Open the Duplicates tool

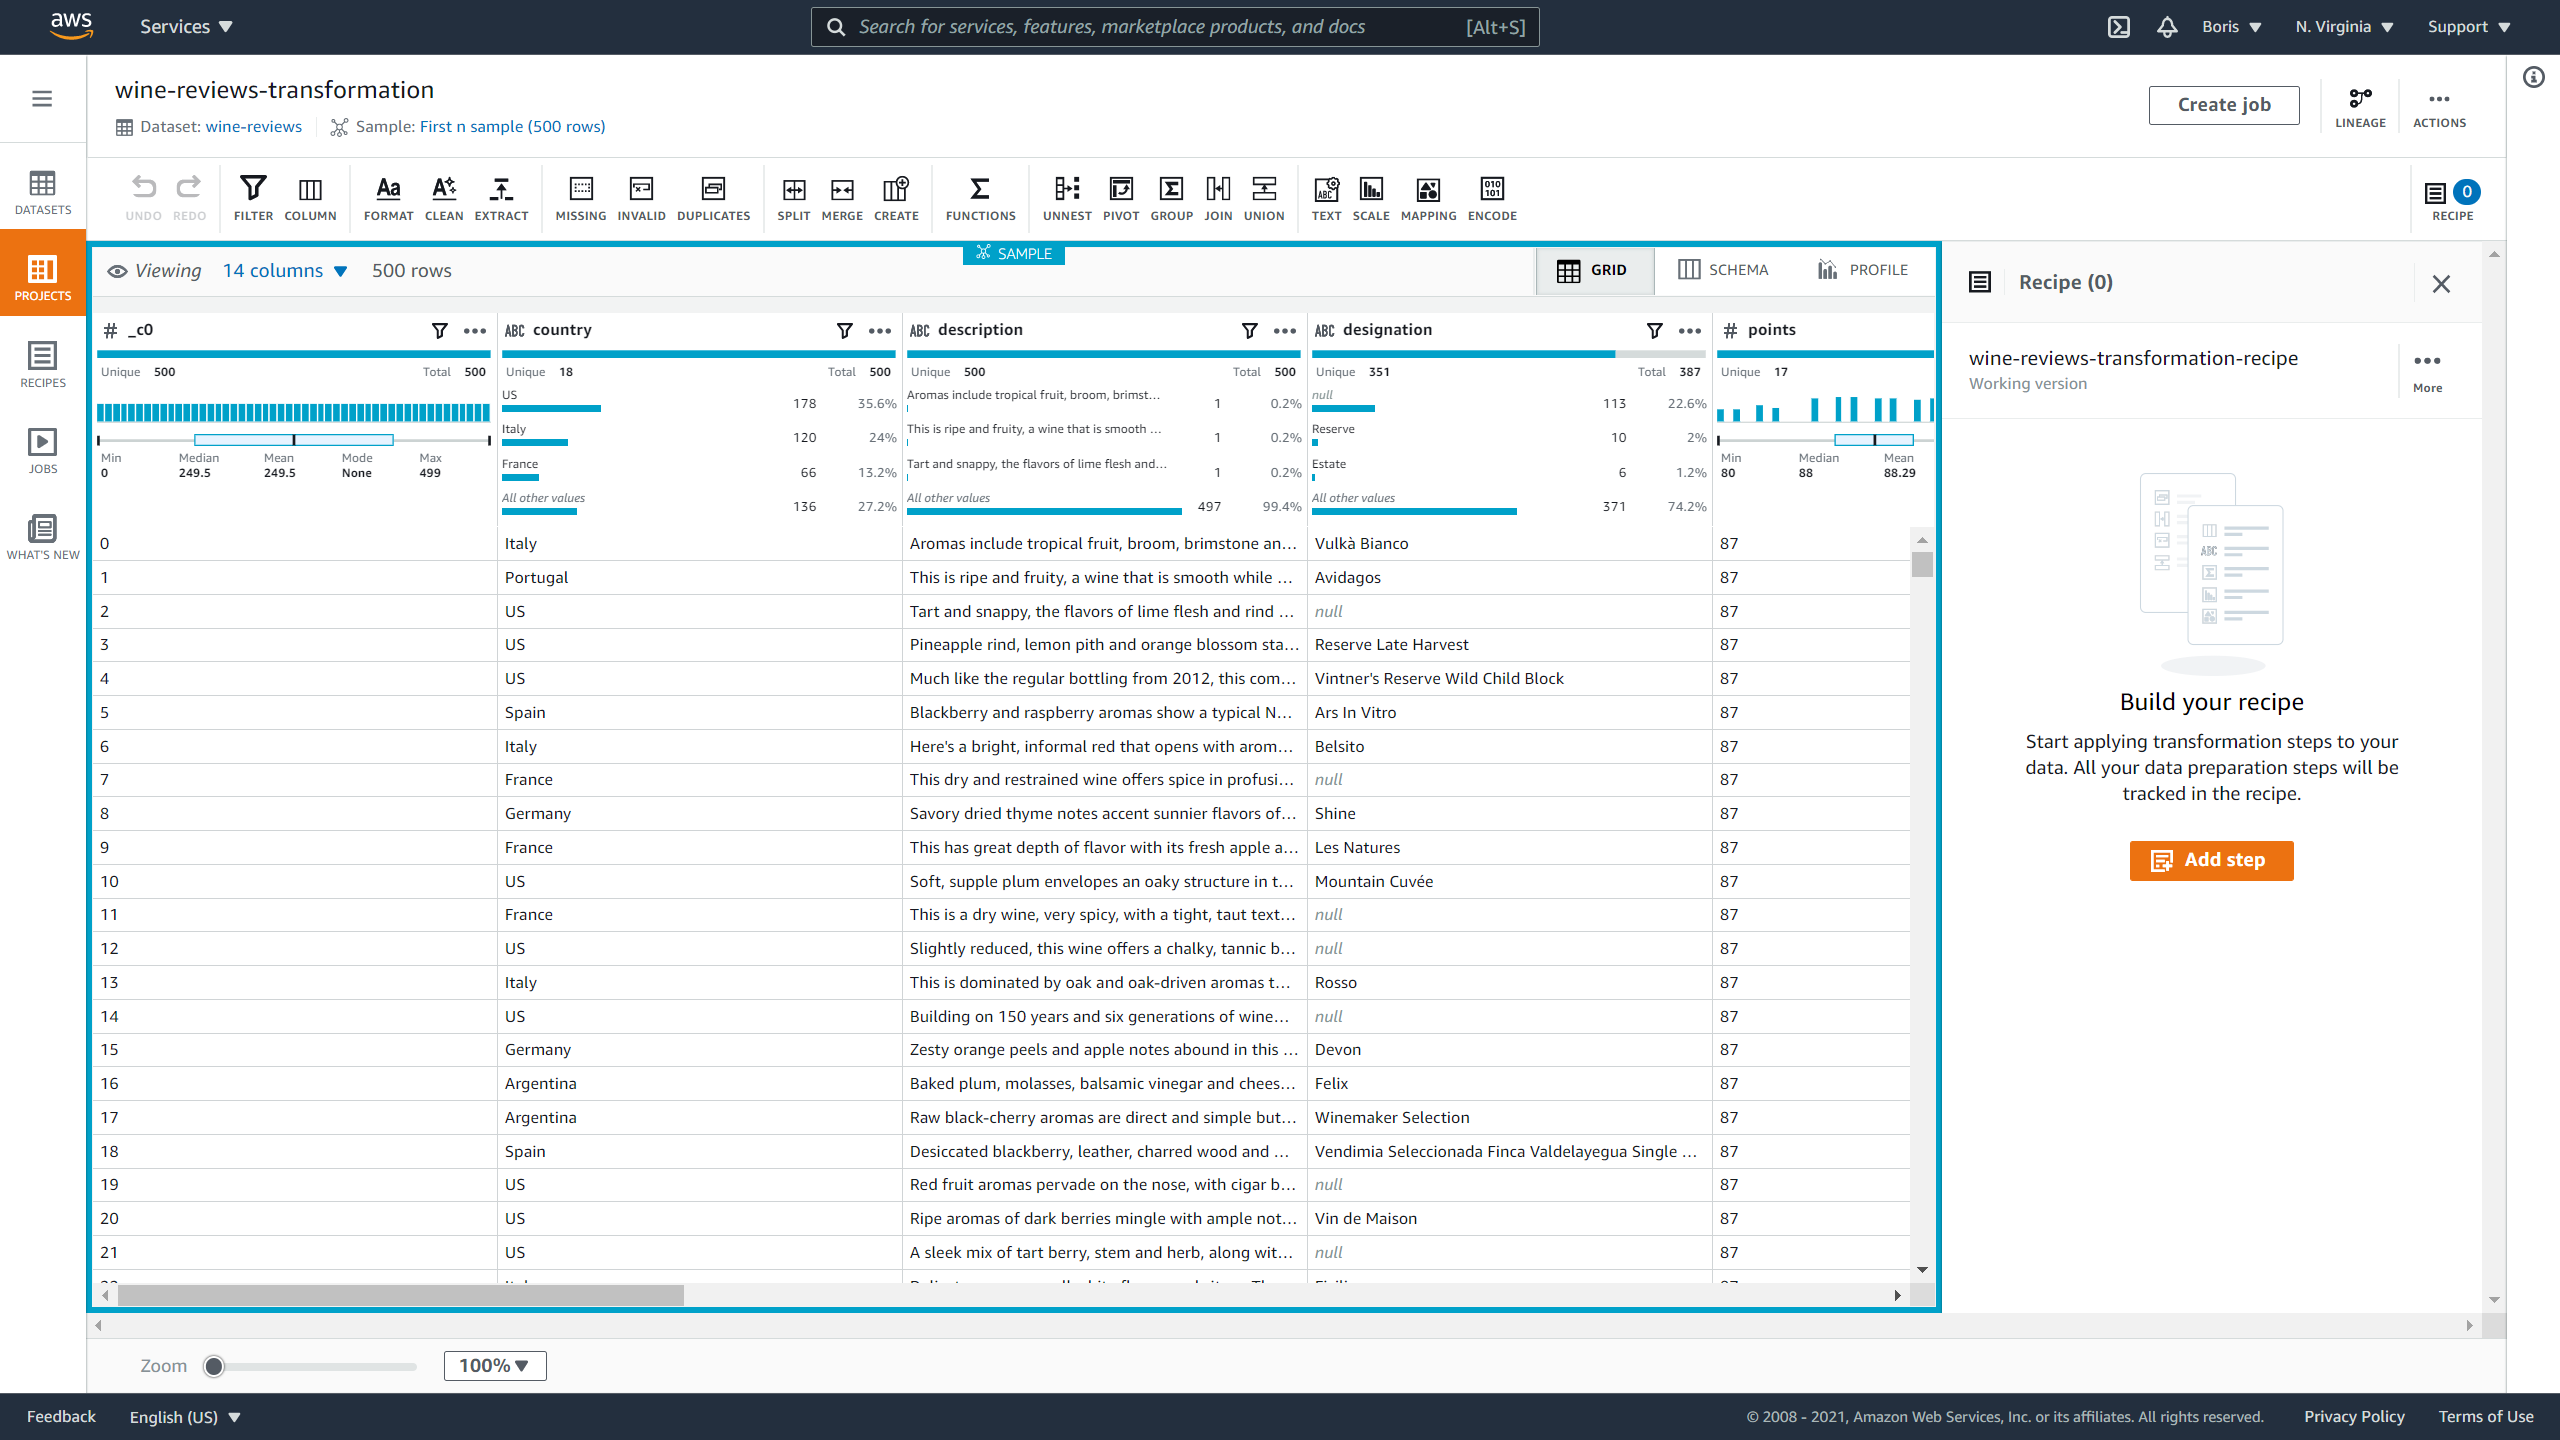[713, 198]
